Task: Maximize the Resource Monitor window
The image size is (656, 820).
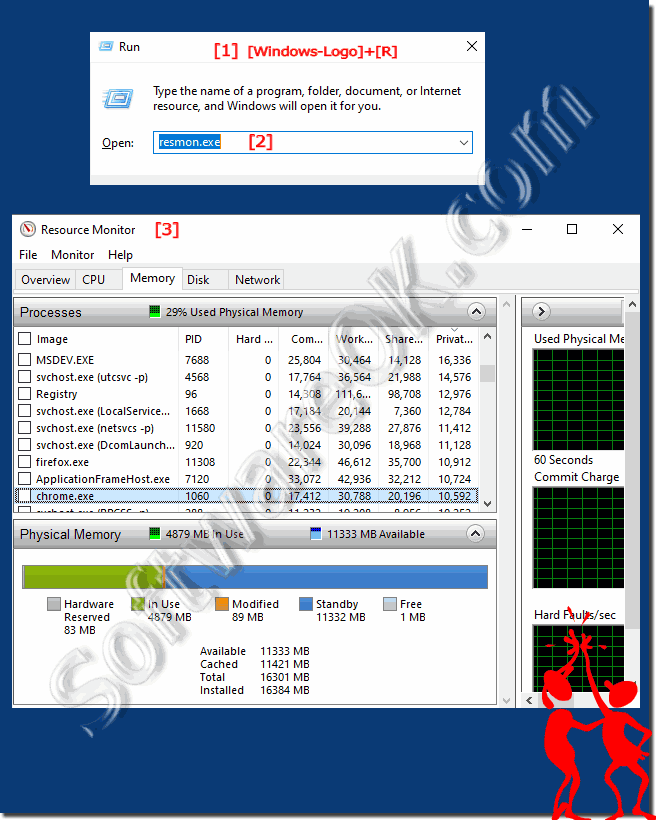Action: (572, 229)
